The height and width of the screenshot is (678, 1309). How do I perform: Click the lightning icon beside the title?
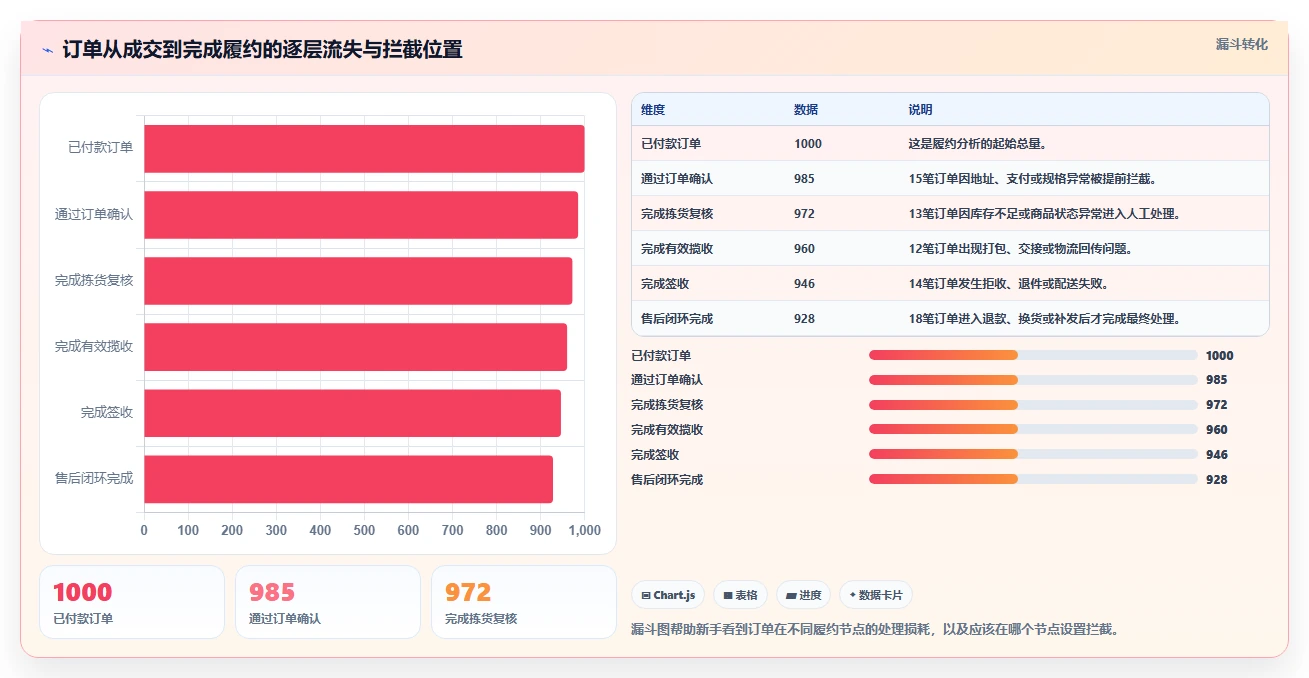(x=48, y=50)
